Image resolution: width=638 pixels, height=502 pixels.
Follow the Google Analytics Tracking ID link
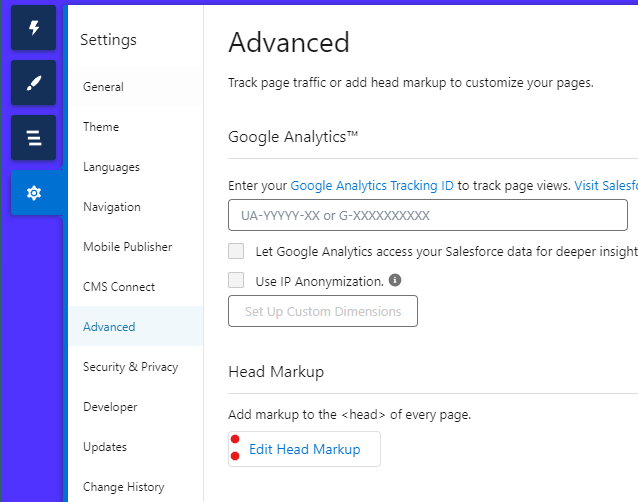372,185
